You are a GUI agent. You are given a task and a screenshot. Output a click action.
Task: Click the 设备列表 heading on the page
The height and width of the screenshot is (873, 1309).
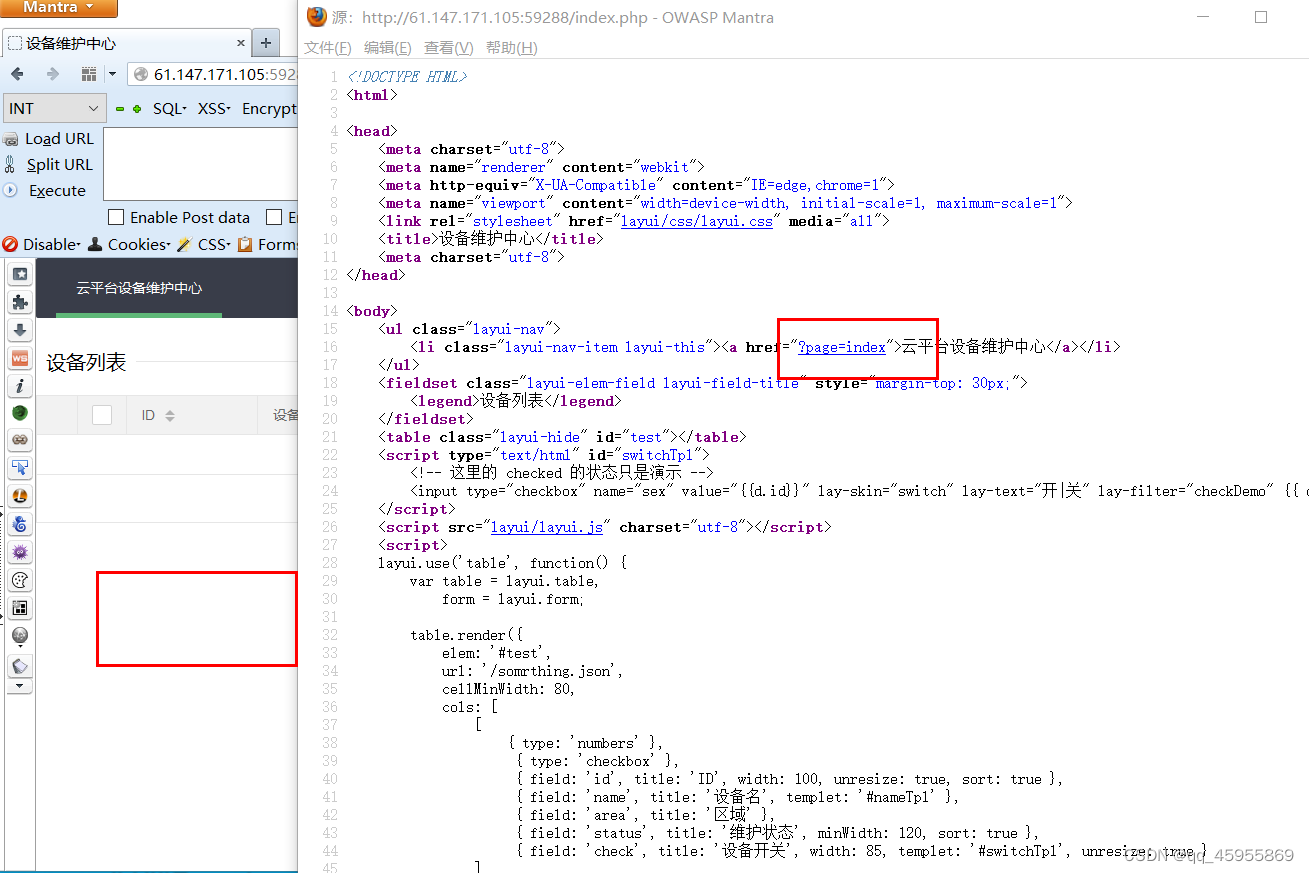87,363
